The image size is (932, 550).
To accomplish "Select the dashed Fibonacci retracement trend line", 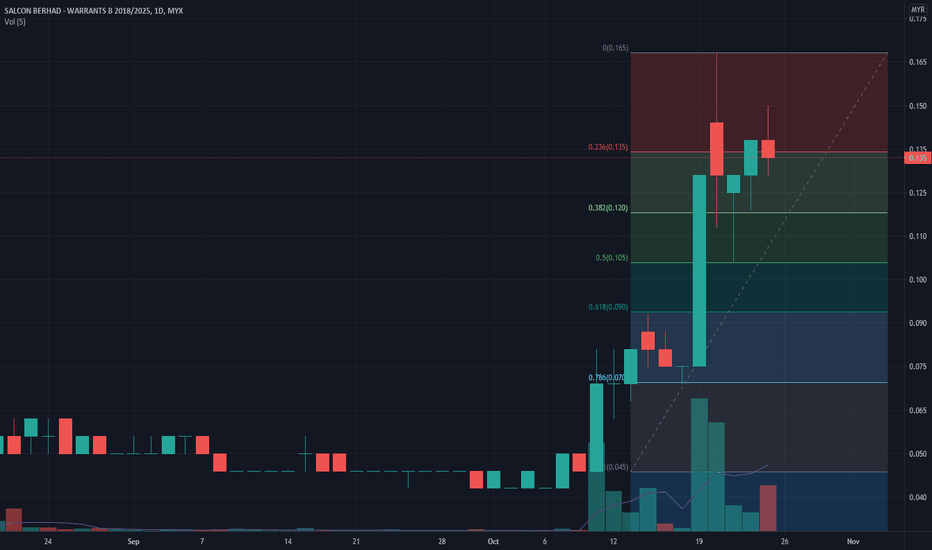I will pyautogui.click(x=759, y=262).
